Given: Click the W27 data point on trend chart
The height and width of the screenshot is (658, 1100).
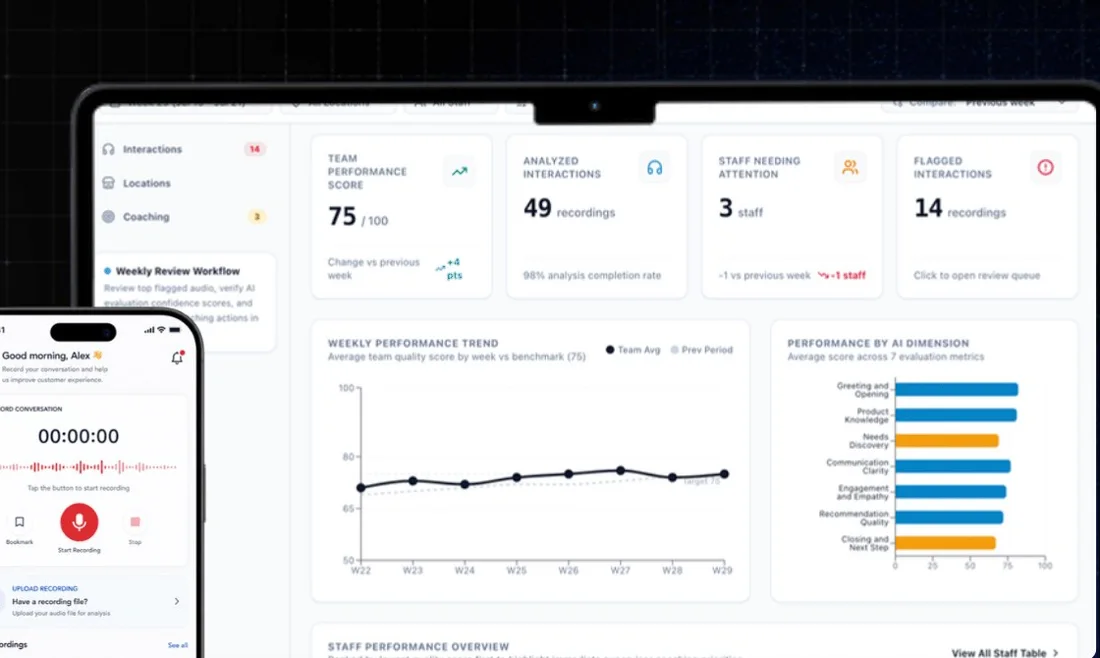Looking at the screenshot, I should click(621, 471).
